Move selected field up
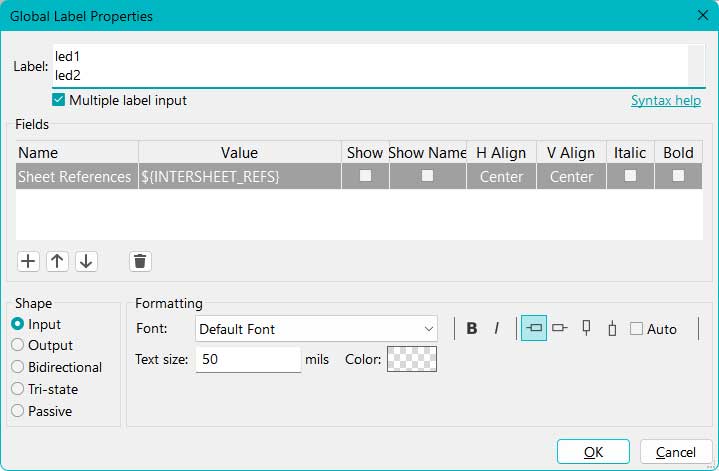This screenshot has width=719, height=471. [x=58, y=261]
